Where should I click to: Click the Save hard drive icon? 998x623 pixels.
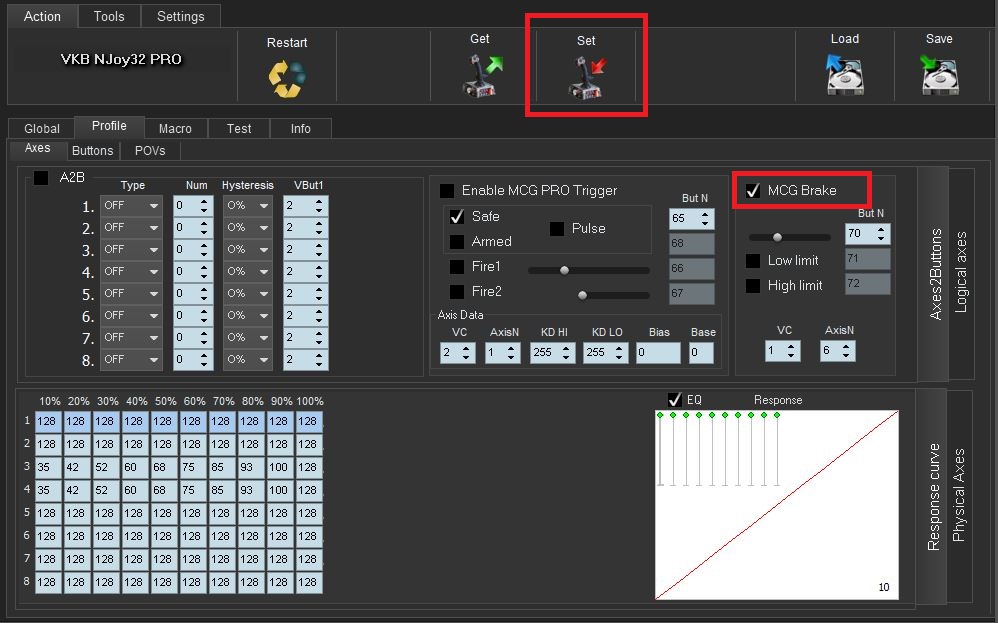pyautogui.click(x=939, y=74)
